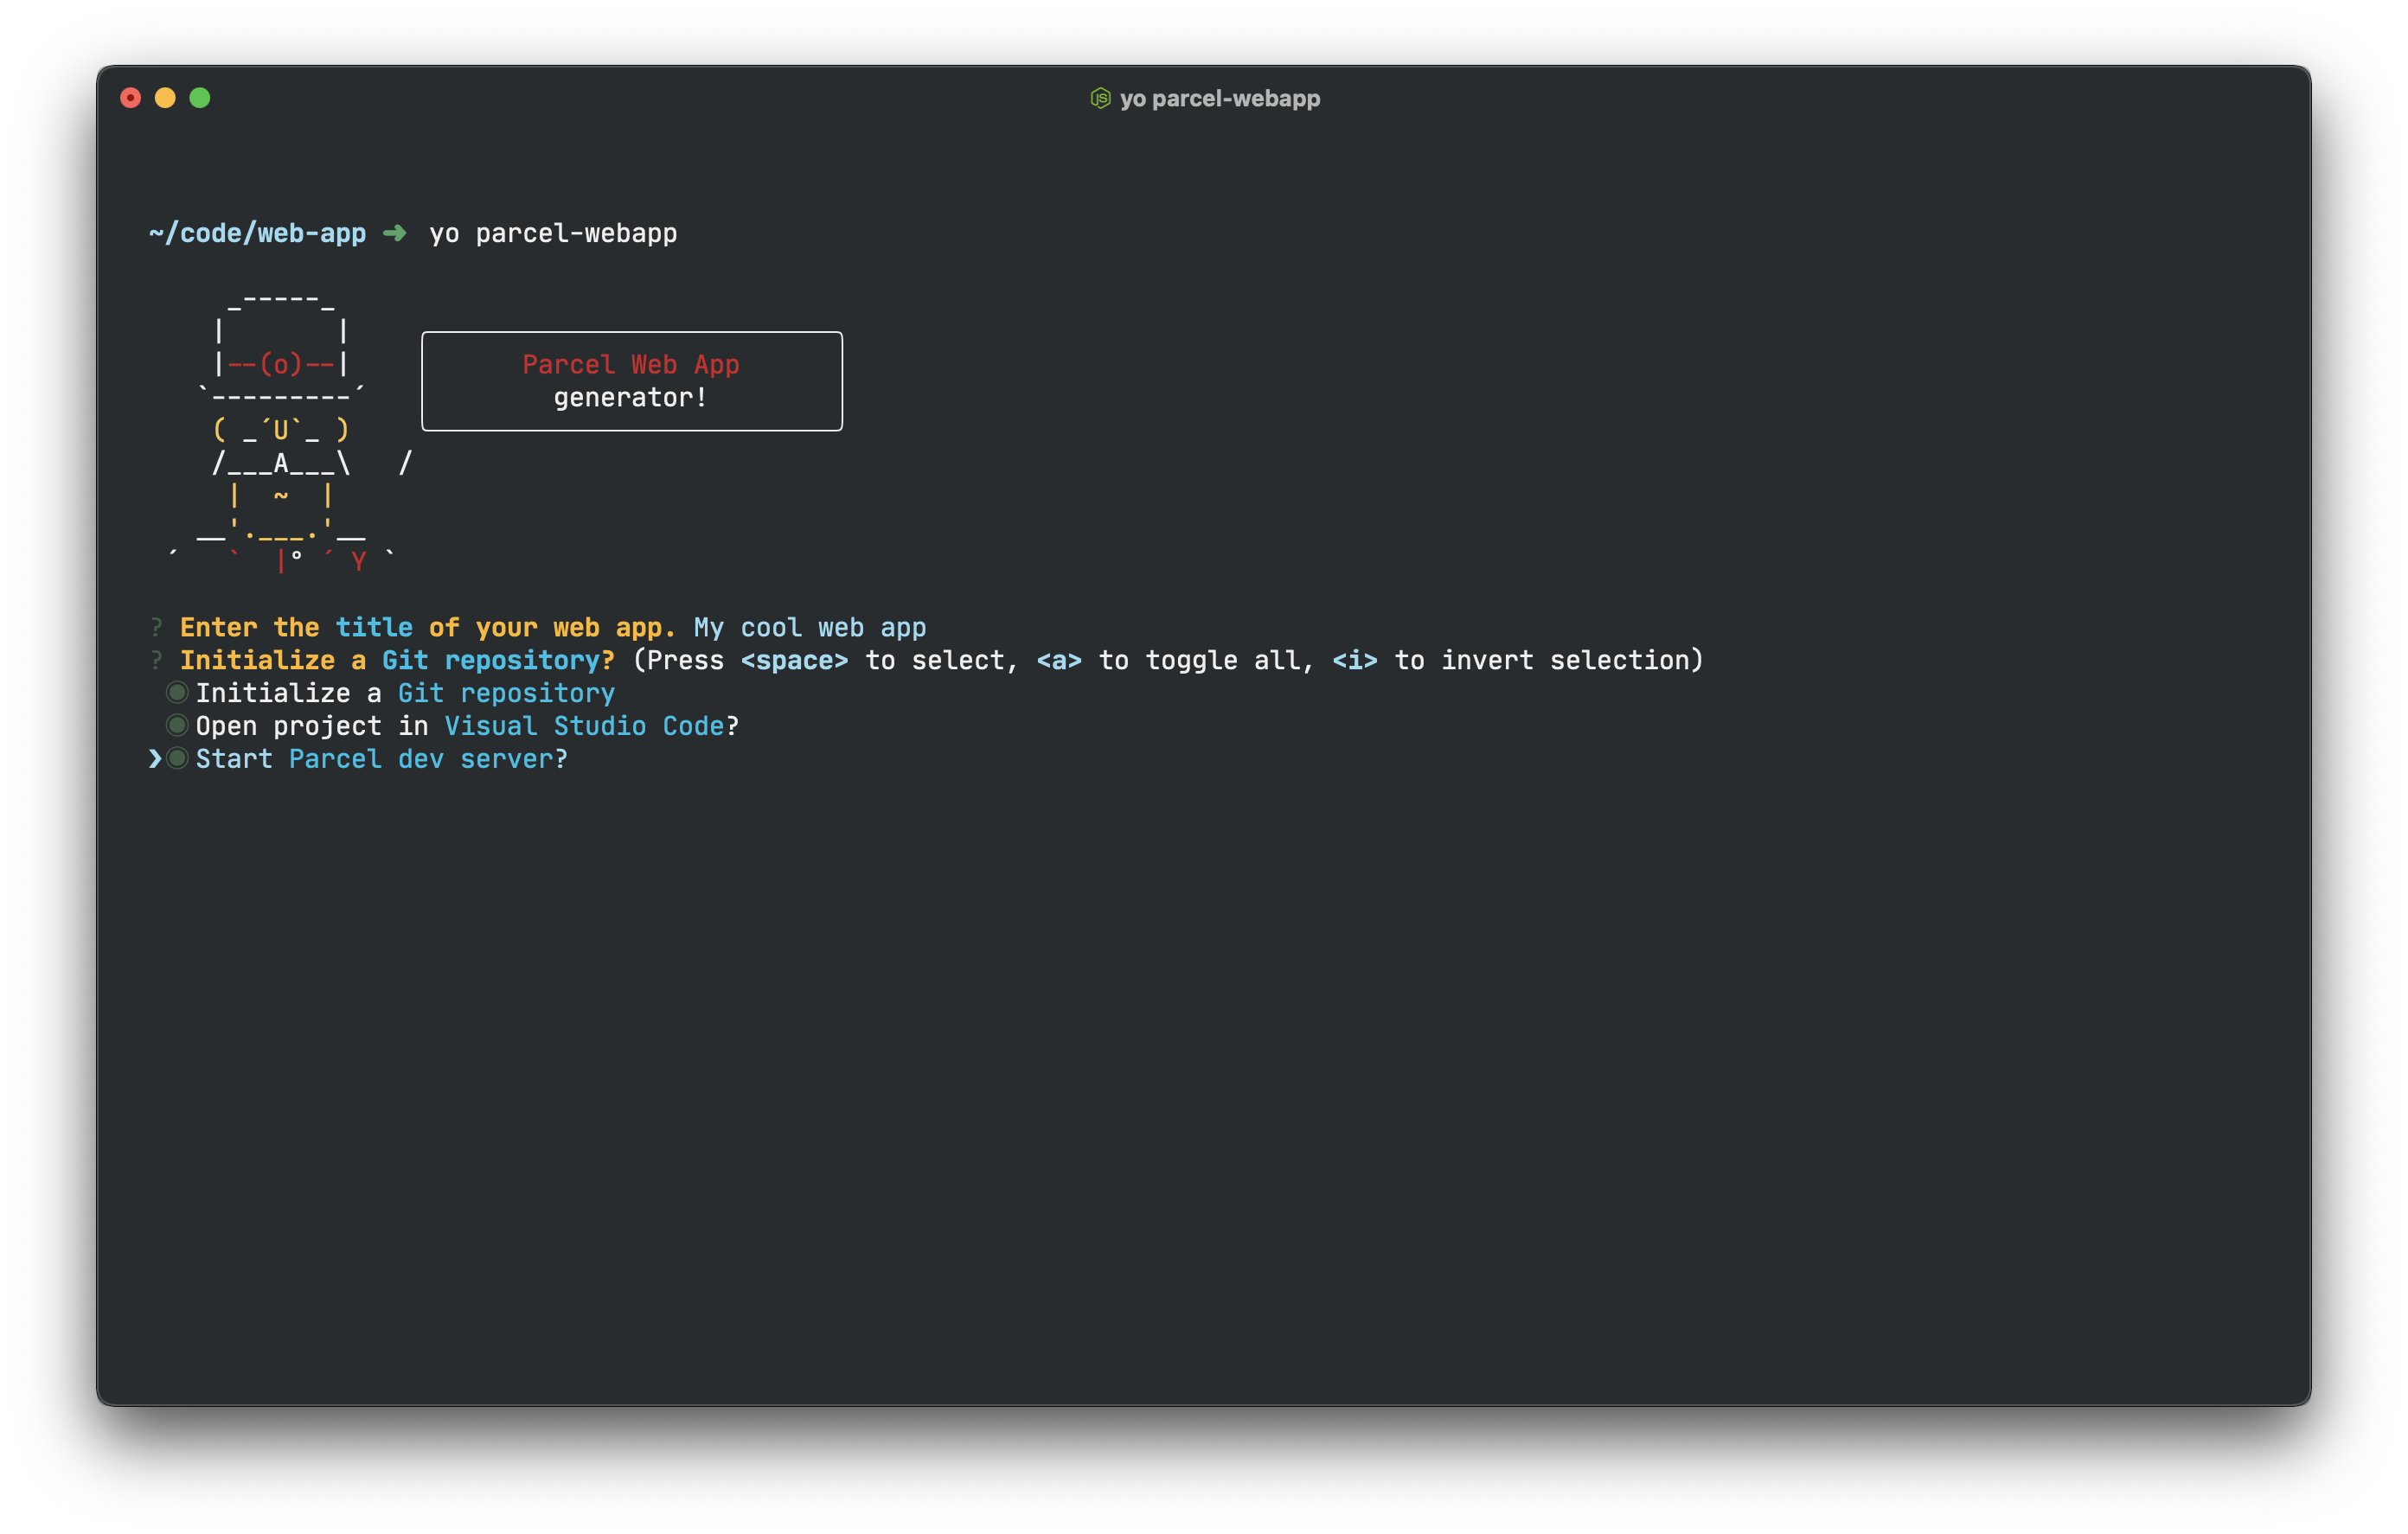Image resolution: width=2408 pixels, height=1534 pixels.
Task: Click the <space> key hint text
Action: coord(794,660)
